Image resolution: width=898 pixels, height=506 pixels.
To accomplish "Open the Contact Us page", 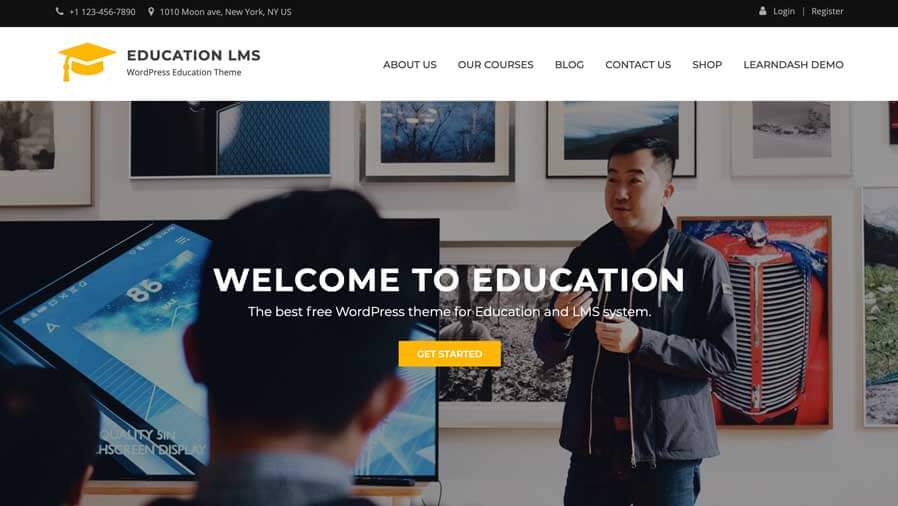I will [x=638, y=65].
